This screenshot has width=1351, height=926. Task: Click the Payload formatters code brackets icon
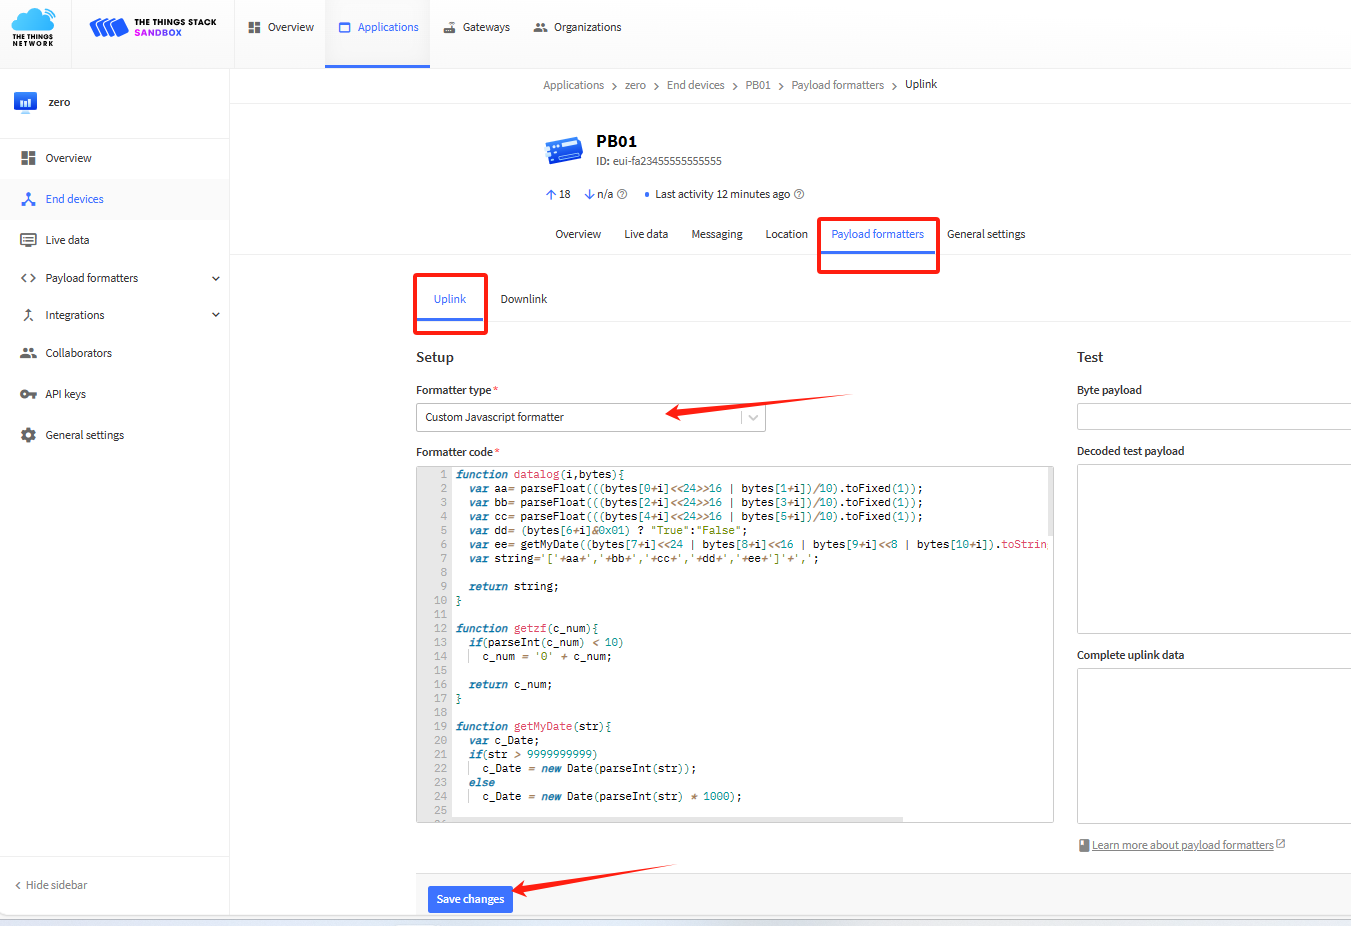coord(28,278)
